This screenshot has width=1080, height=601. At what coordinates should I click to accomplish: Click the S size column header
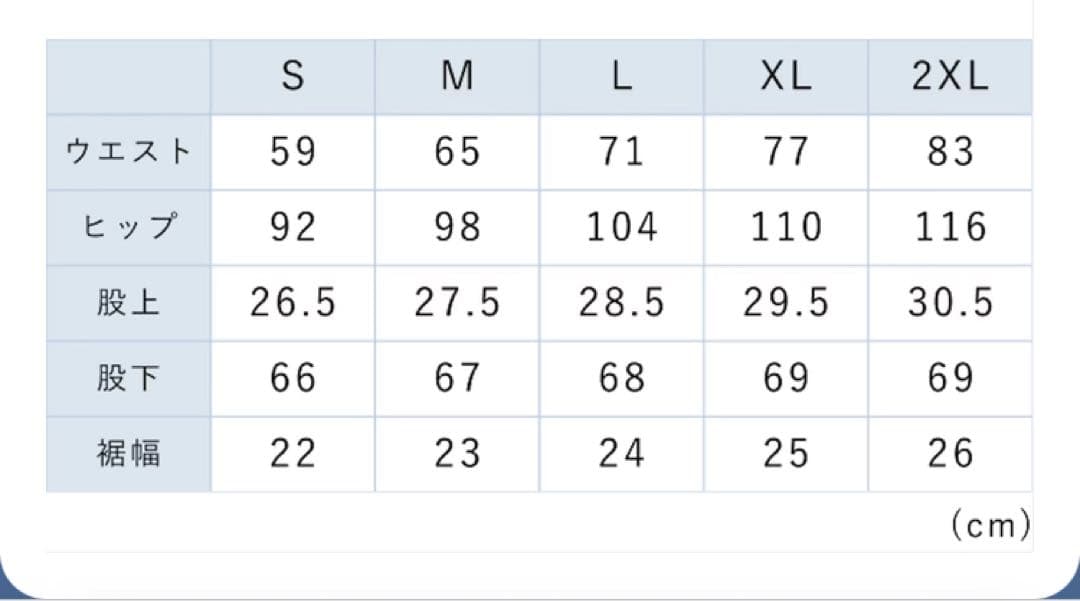pos(292,77)
